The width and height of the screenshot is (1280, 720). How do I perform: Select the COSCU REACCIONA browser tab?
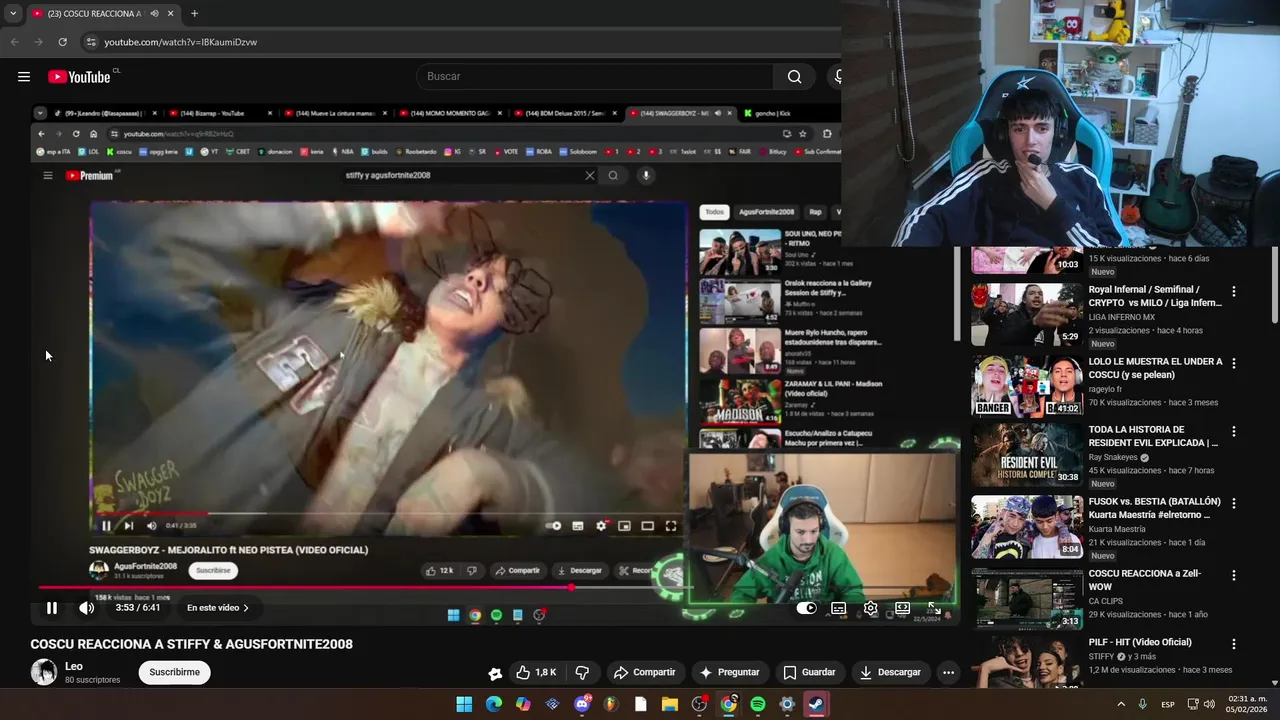[x=97, y=14]
